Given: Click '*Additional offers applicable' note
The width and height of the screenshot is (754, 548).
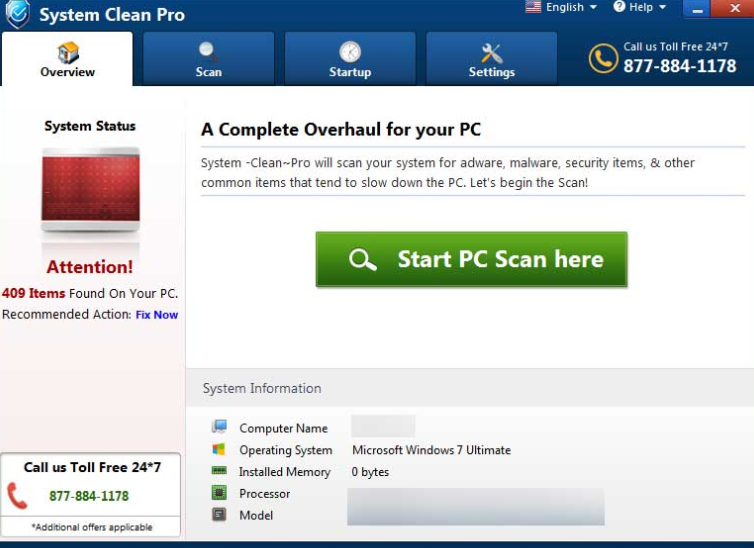Looking at the screenshot, I should pos(92,527).
